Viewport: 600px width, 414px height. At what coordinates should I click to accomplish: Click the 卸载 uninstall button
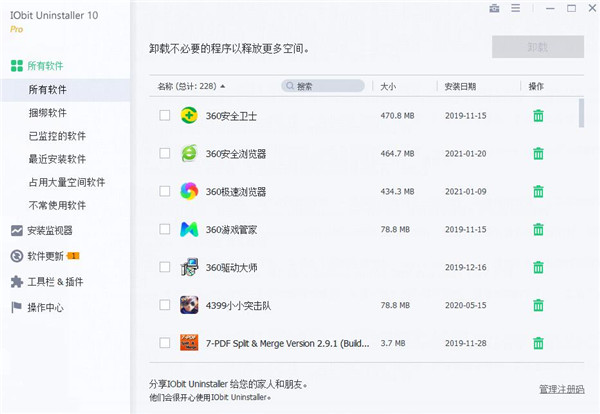pos(538,47)
